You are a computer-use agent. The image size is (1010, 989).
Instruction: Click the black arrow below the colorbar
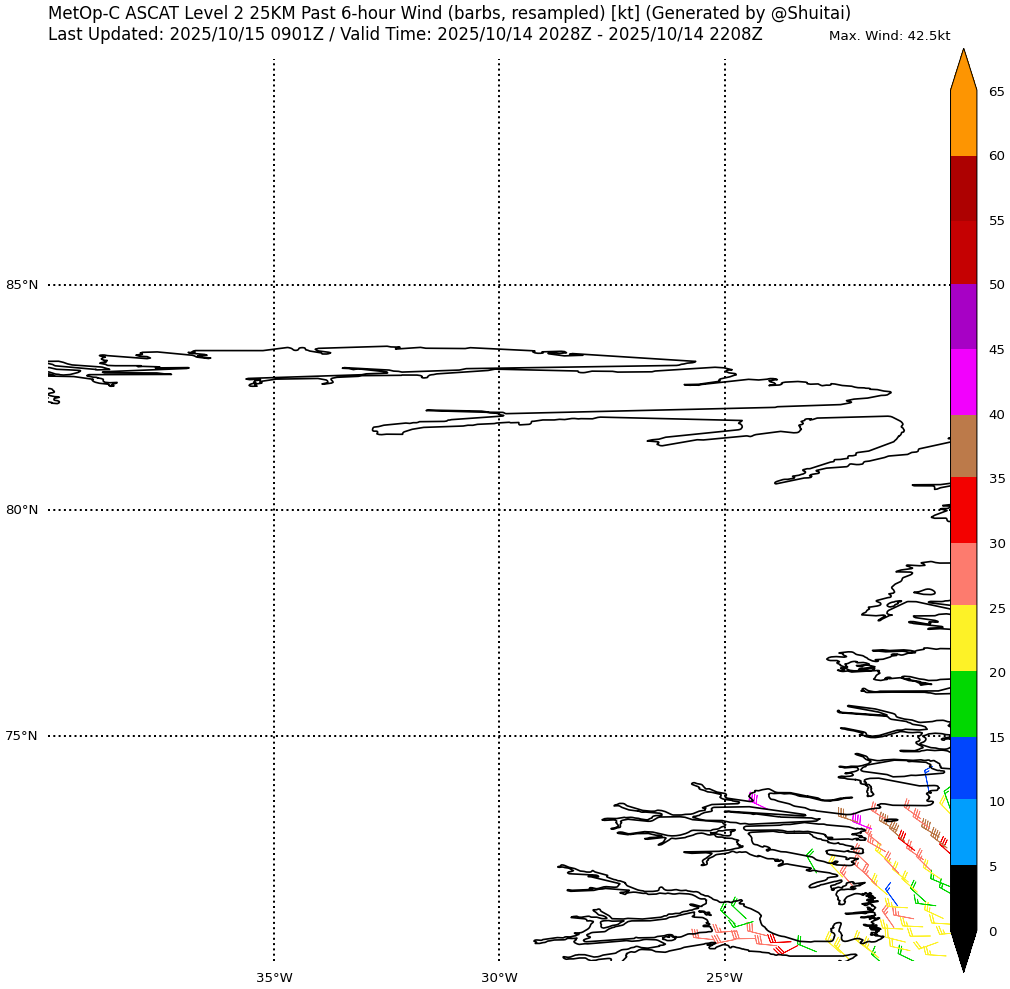click(x=963, y=950)
